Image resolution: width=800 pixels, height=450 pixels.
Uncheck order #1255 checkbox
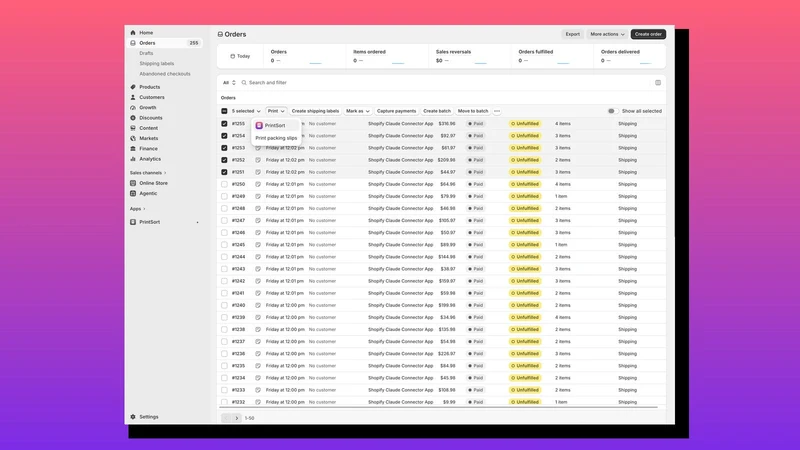point(224,123)
